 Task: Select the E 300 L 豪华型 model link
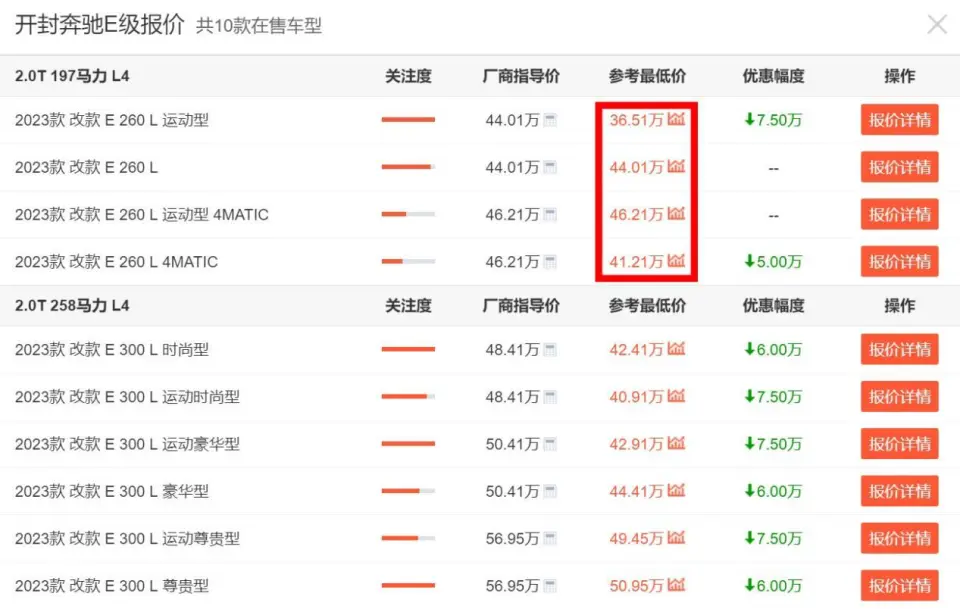pyautogui.click(x=112, y=491)
